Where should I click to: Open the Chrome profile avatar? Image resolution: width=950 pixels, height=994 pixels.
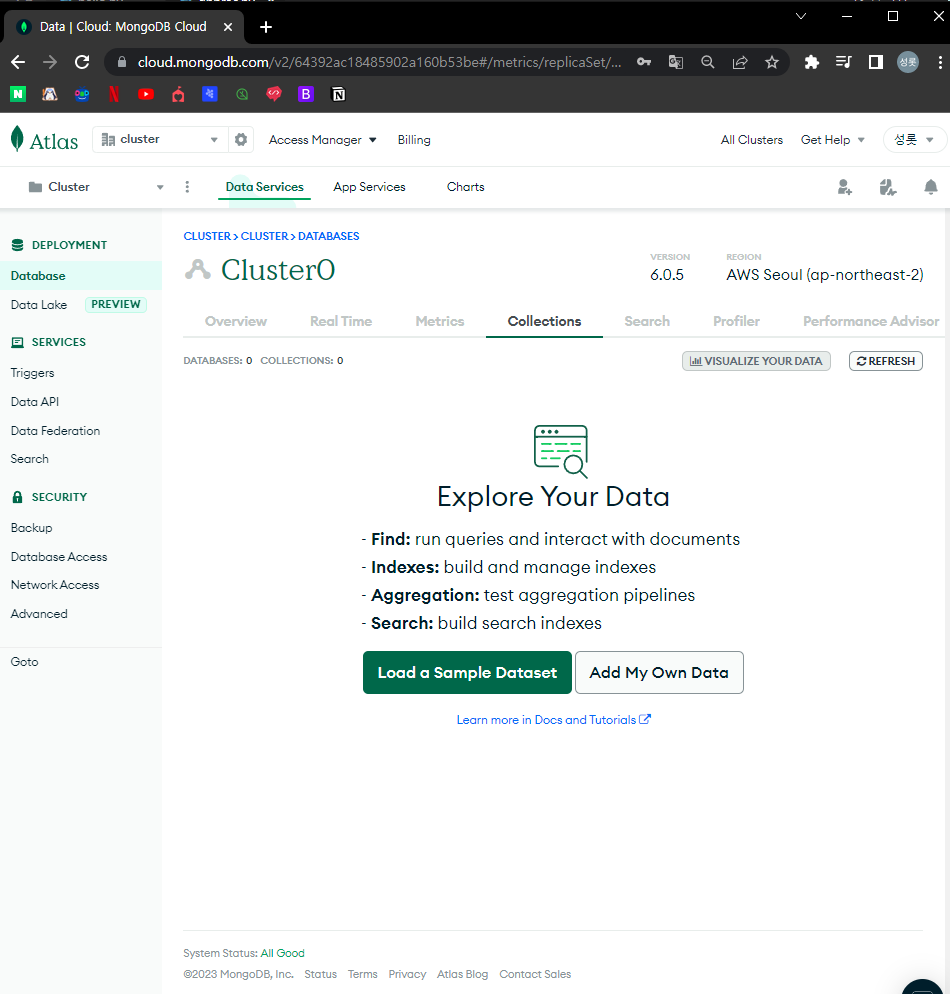coord(908,62)
